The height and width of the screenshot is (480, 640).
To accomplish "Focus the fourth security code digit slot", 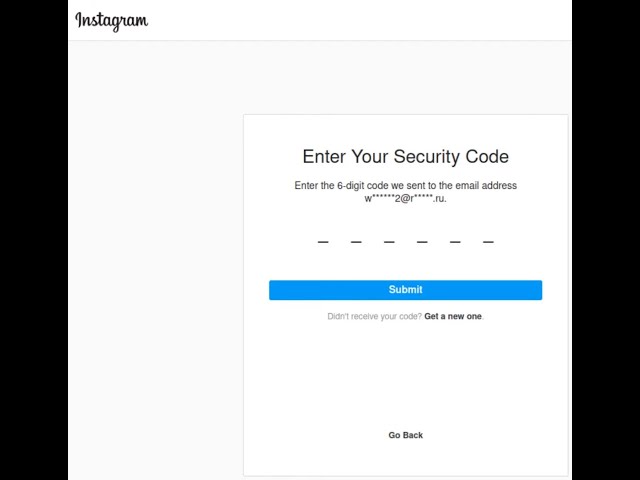I will [422, 240].
